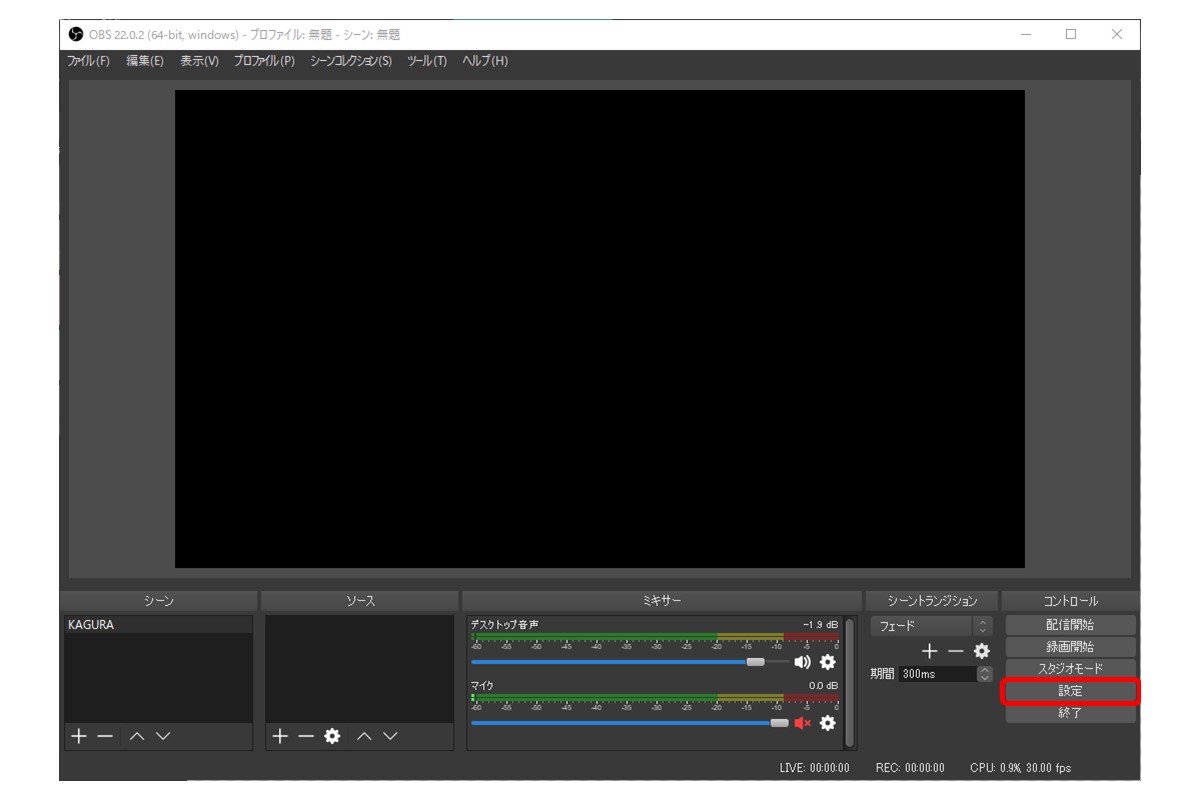Open the 表示(V) menu

199,61
